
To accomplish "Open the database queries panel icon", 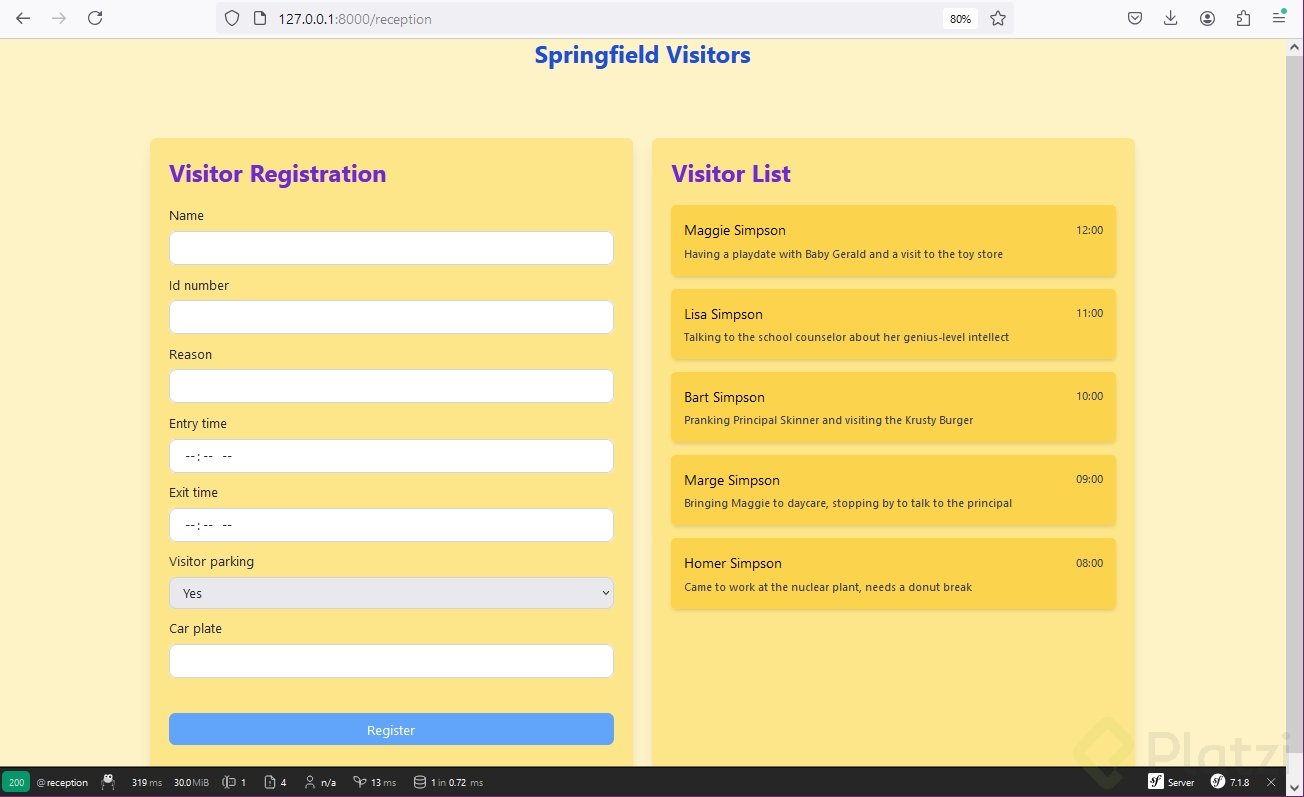I will click(x=420, y=782).
